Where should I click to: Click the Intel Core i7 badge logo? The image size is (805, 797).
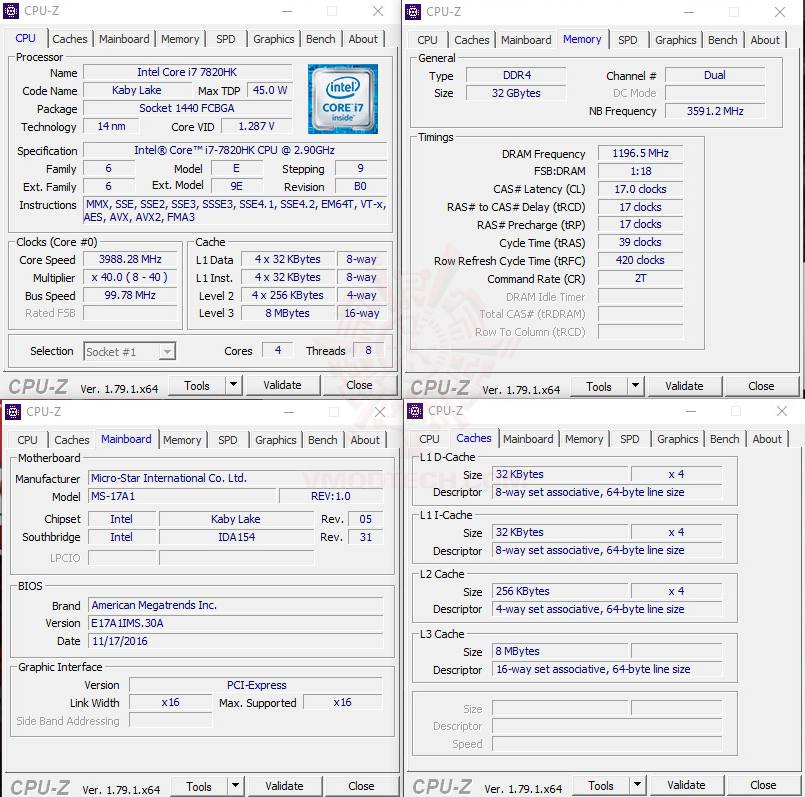pos(343,99)
